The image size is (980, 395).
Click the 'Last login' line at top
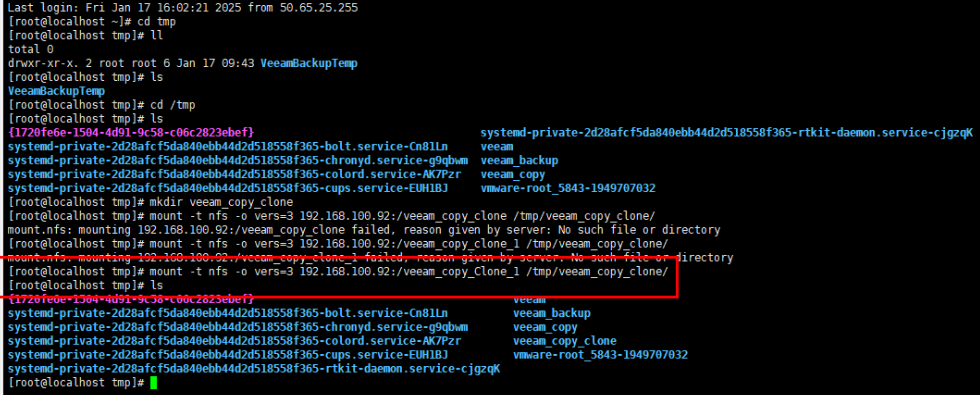[x=183, y=8]
